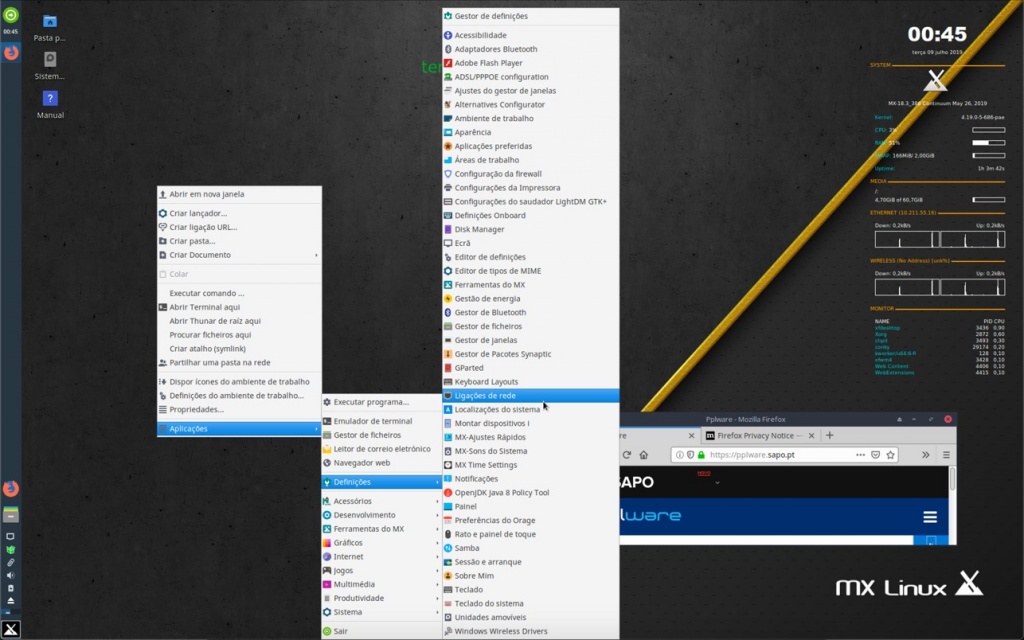
Task: Open a new tab with the plus button
Action: click(829, 435)
